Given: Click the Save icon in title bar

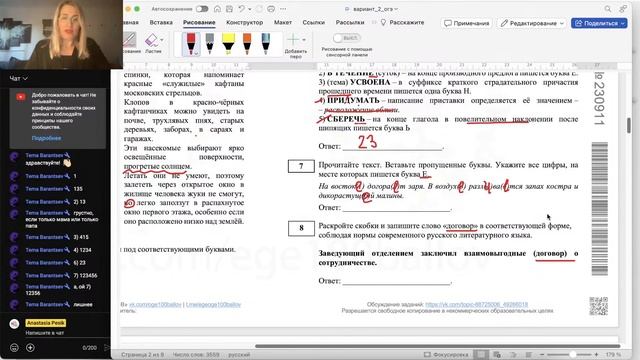Looking at the screenshot, I should click(x=229, y=9).
